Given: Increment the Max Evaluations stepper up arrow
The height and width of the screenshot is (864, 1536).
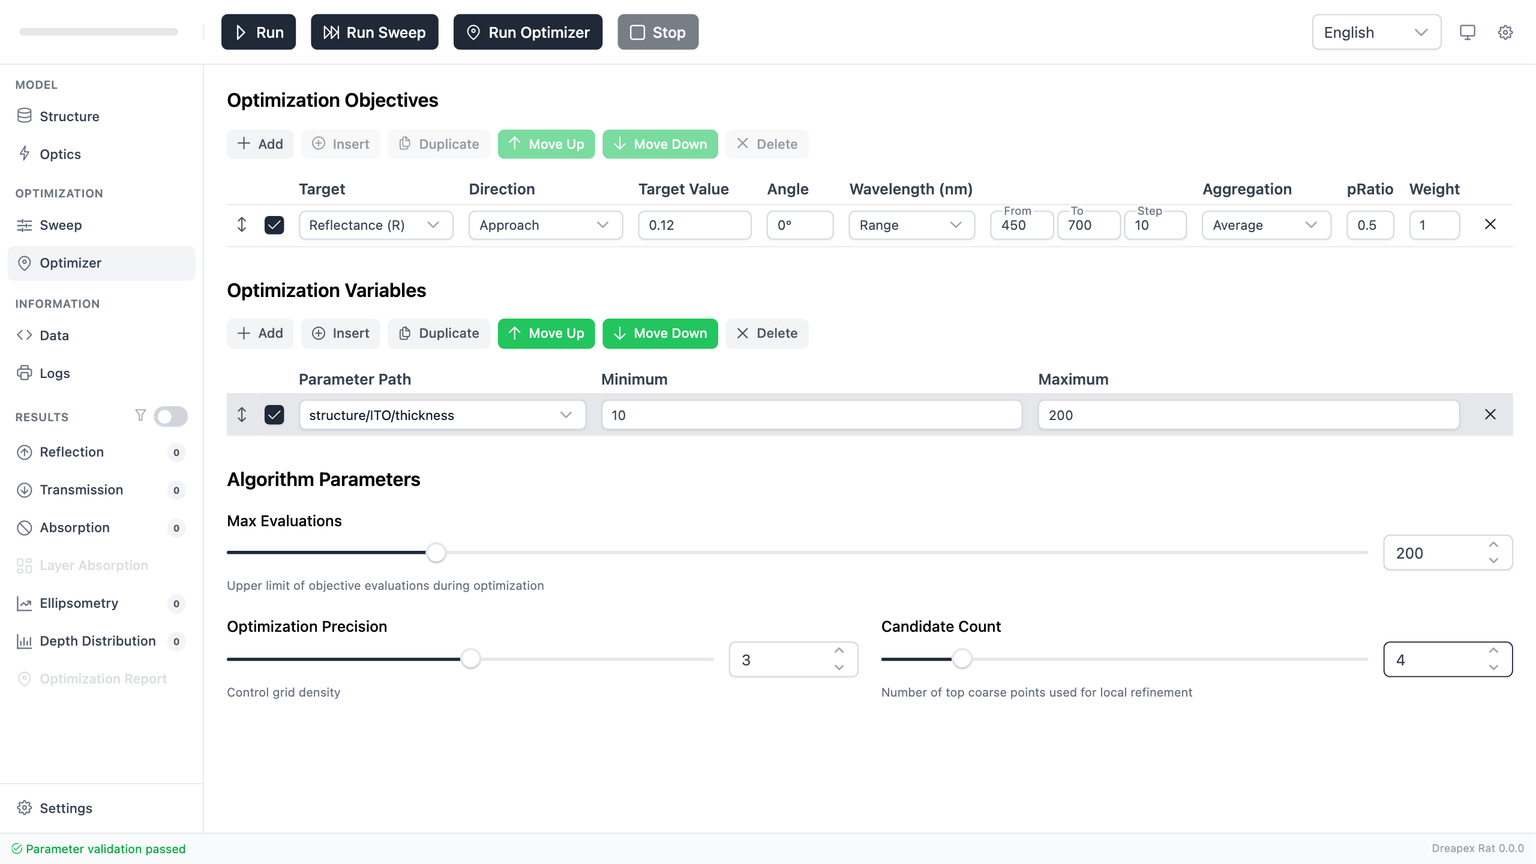Looking at the screenshot, I should [x=1493, y=545].
